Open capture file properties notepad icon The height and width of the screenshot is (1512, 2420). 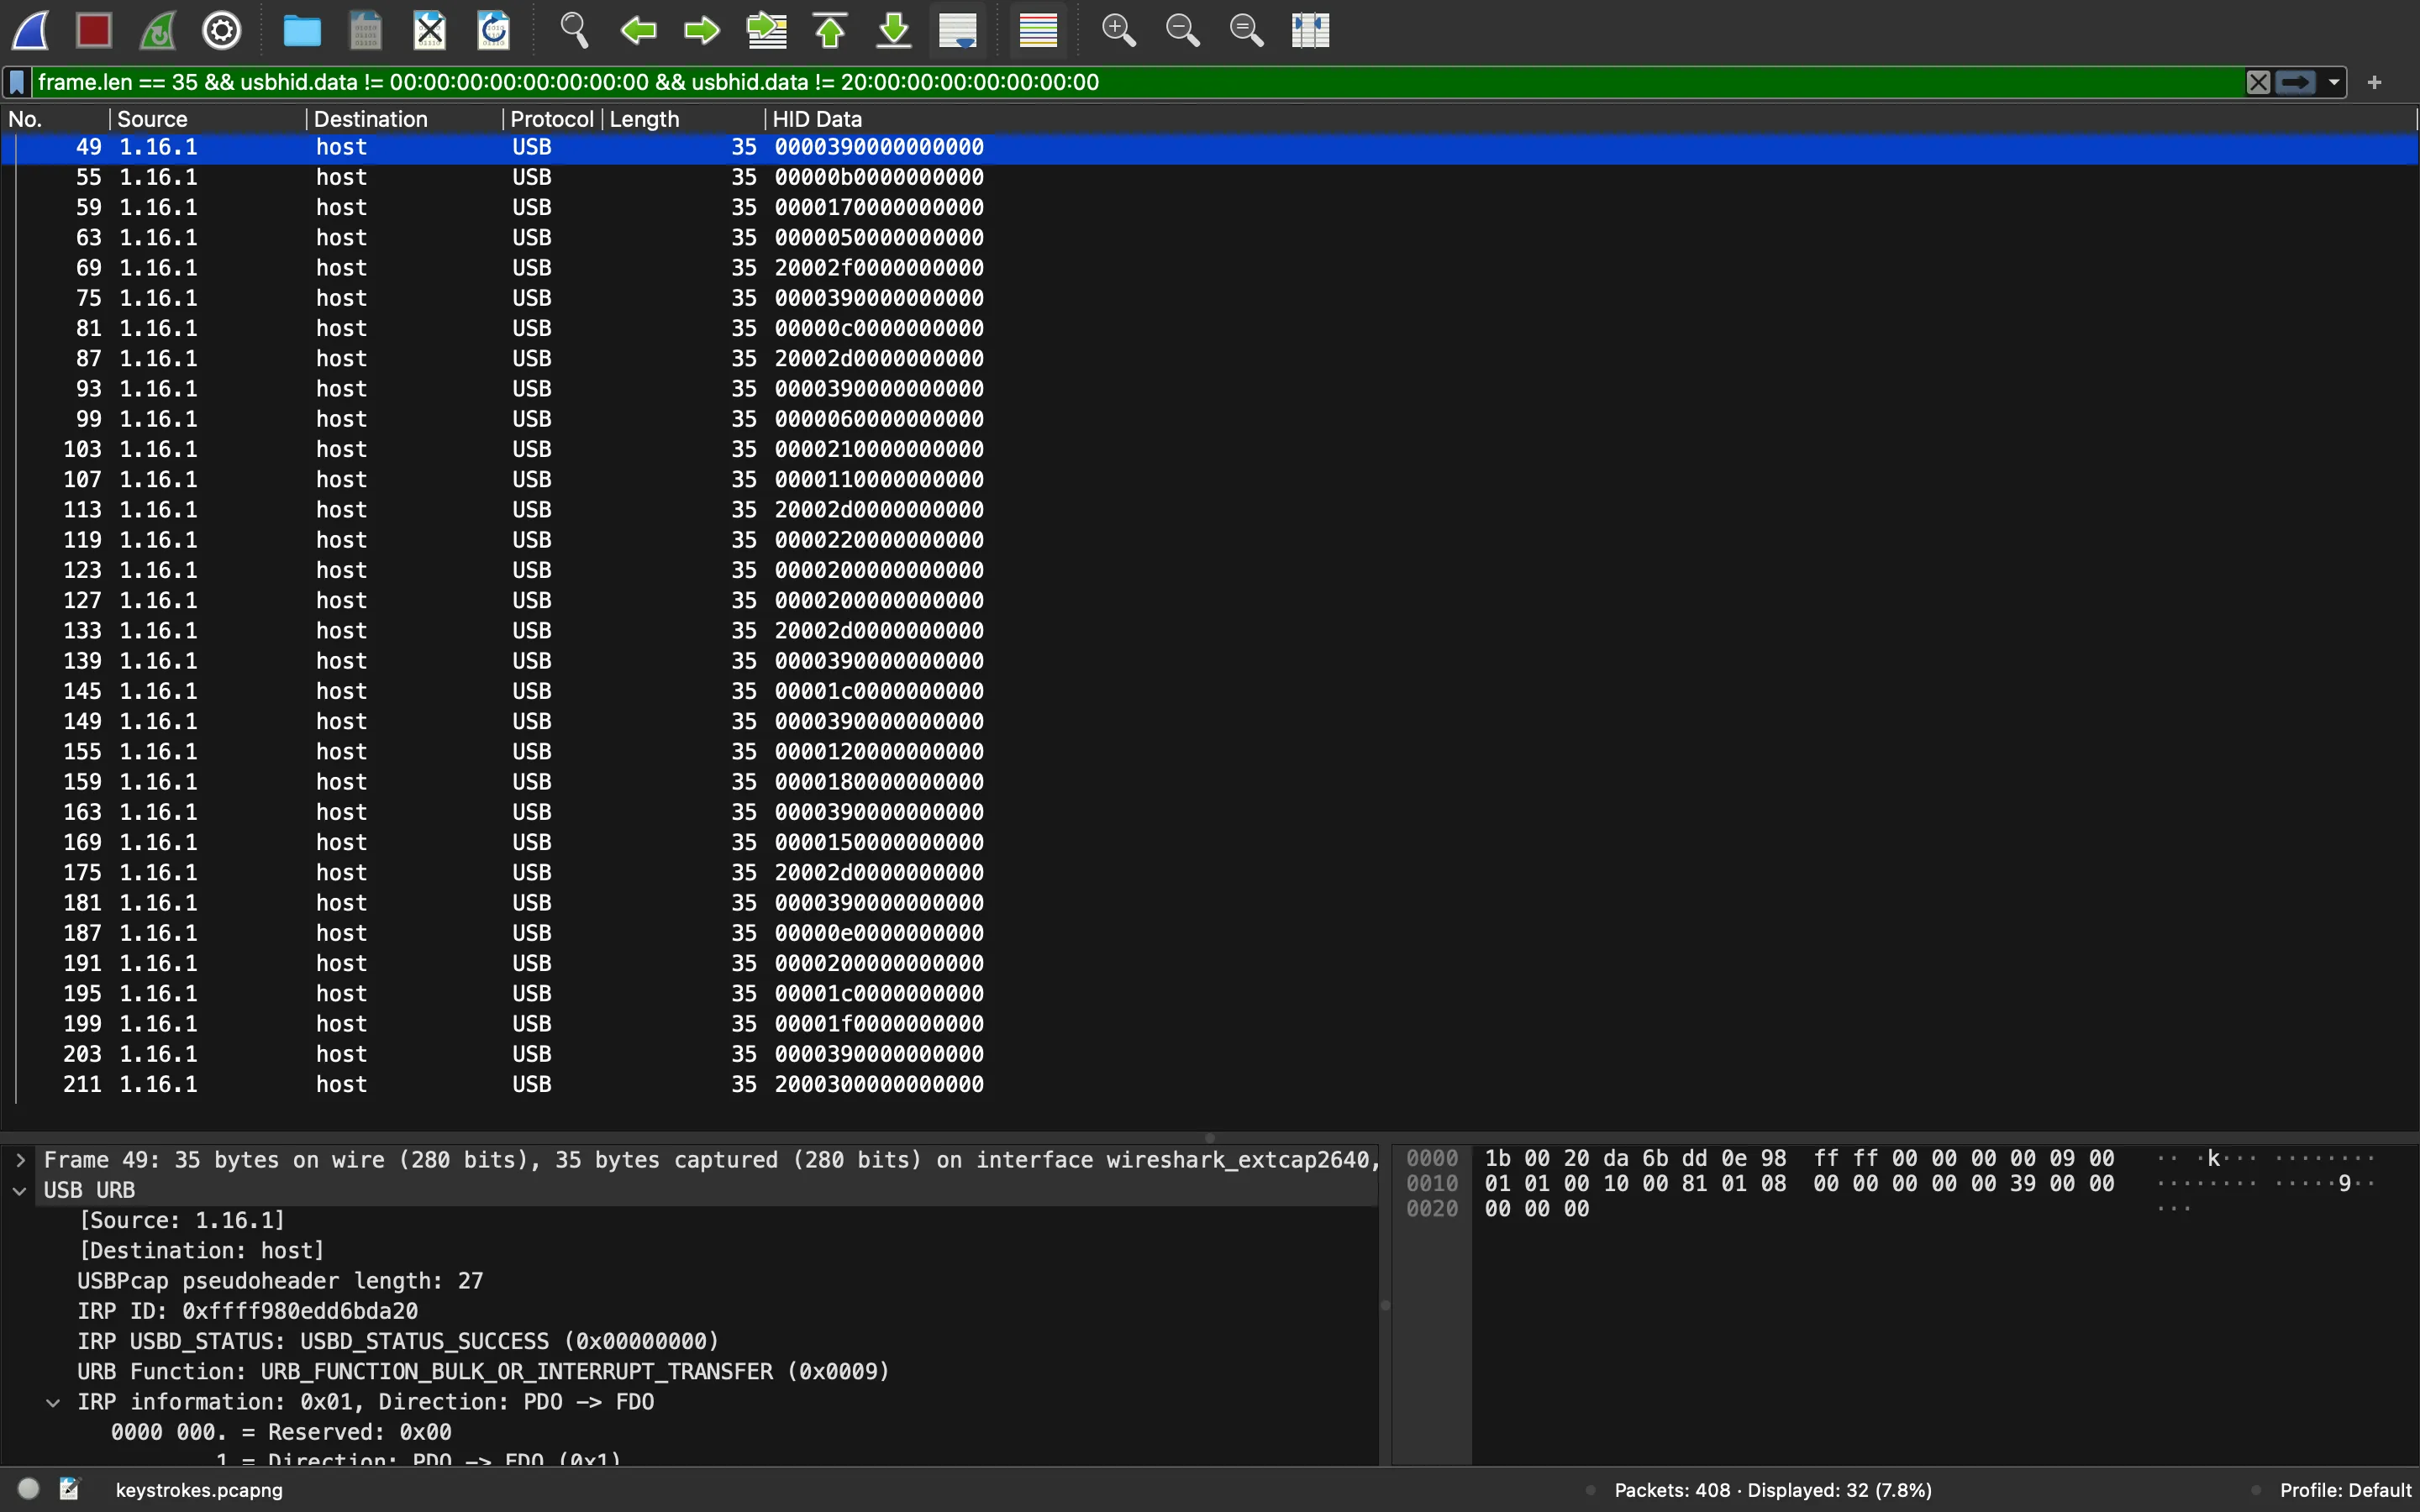(69, 1489)
